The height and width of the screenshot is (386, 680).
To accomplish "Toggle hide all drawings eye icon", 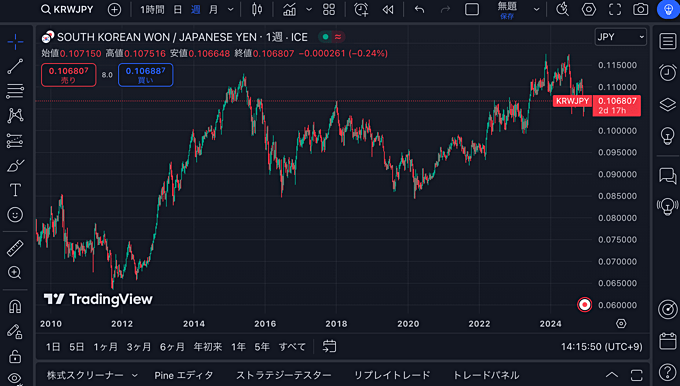I will coord(15,378).
